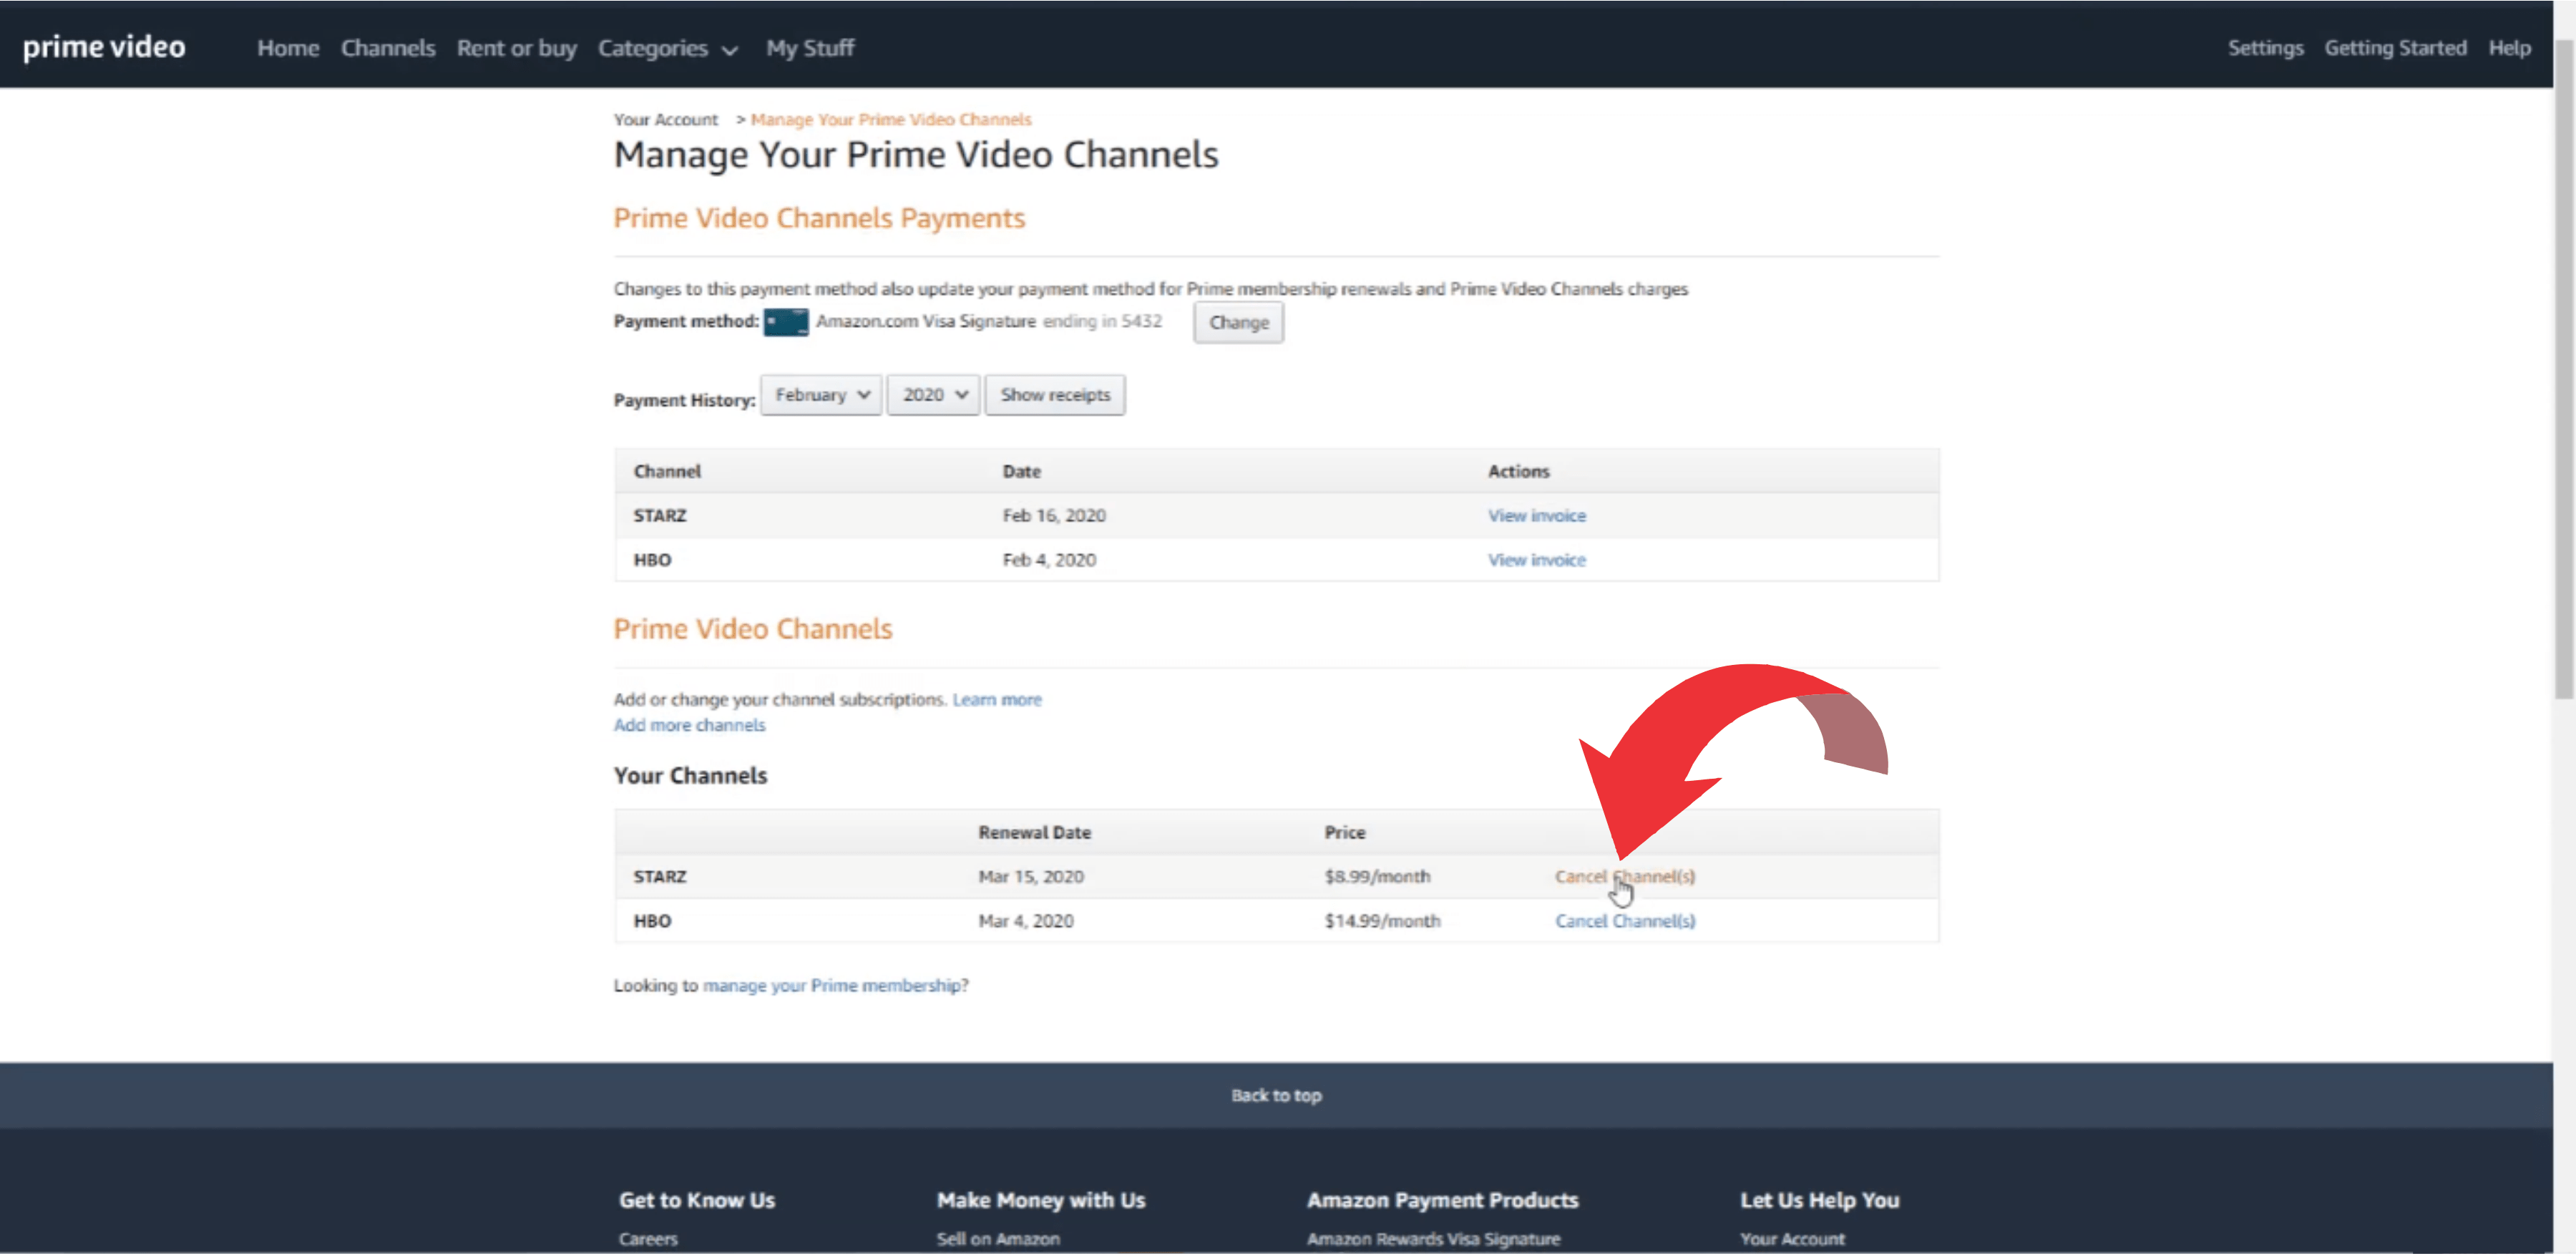This screenshot has width=2576, height=1254.
Task: View invoice for STARZ charge
Action: (x=1536, y=515)
